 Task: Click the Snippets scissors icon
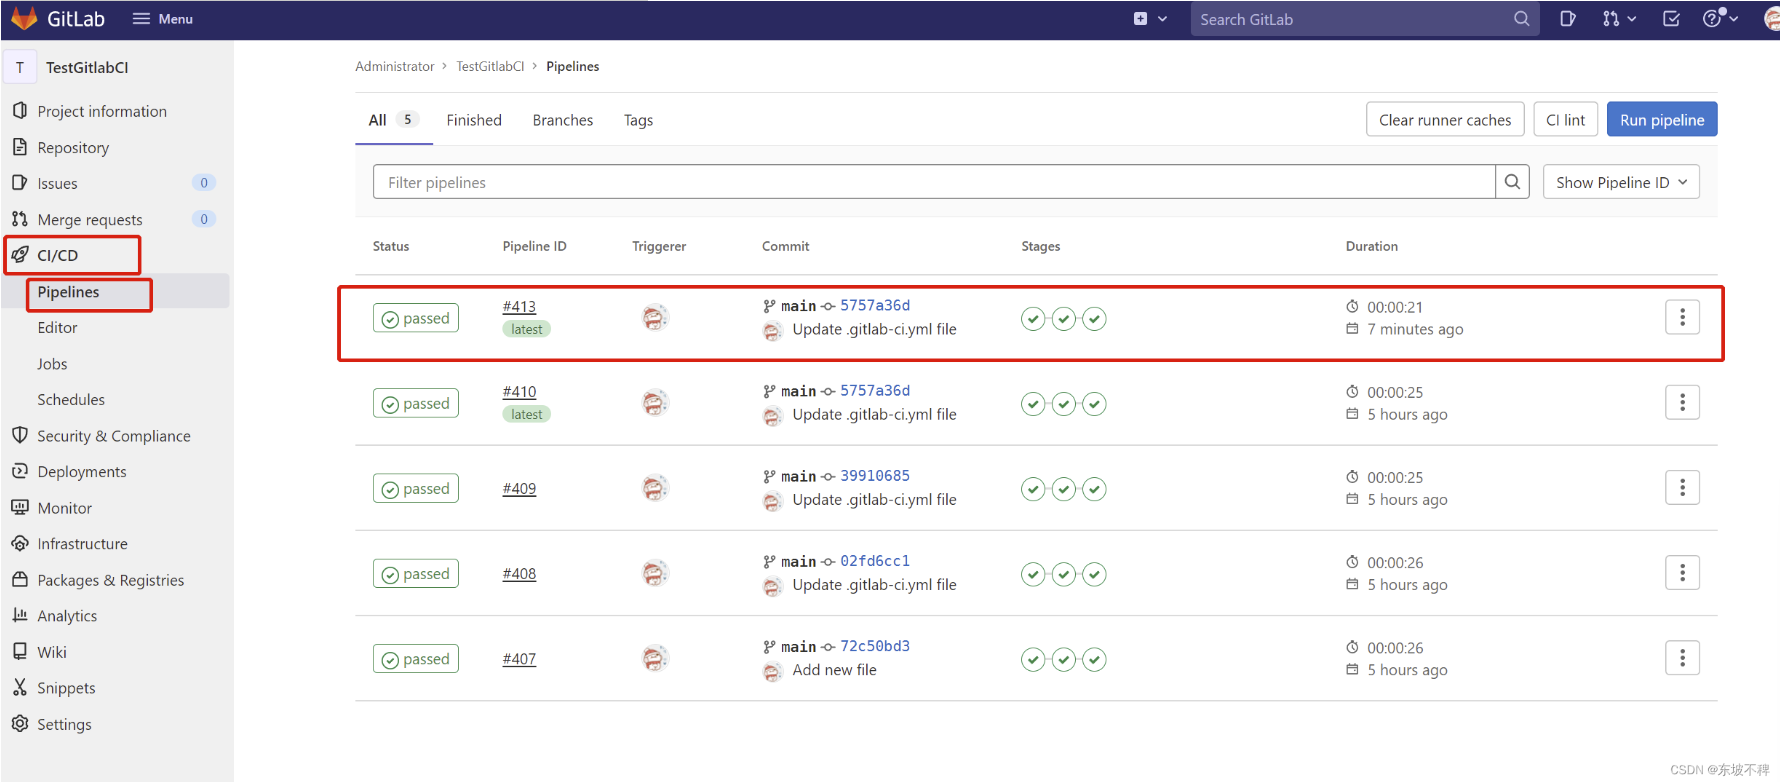click(20, 687)
